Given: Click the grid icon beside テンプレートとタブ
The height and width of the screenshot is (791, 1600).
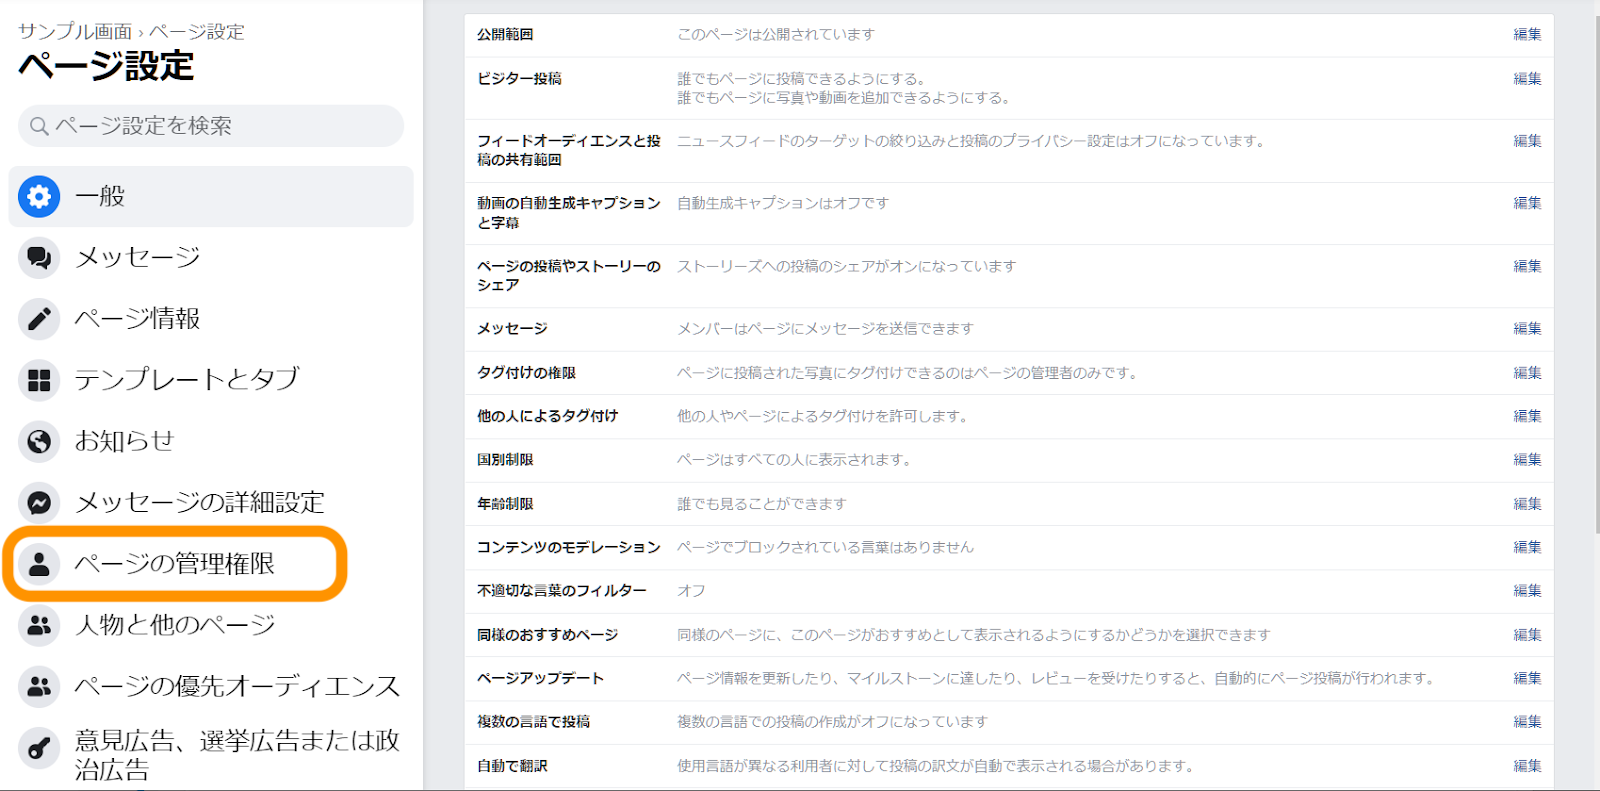Looking at the screenshot, I should click(39, 380).
